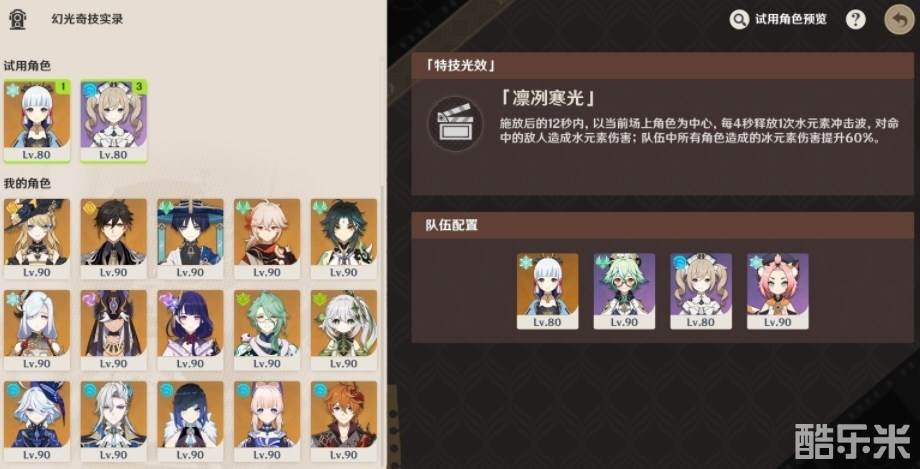Screen dimensions: 920x469
Task: Pick Furina in the bottom row
Action: pyautogui.click(x=37, y=421)
